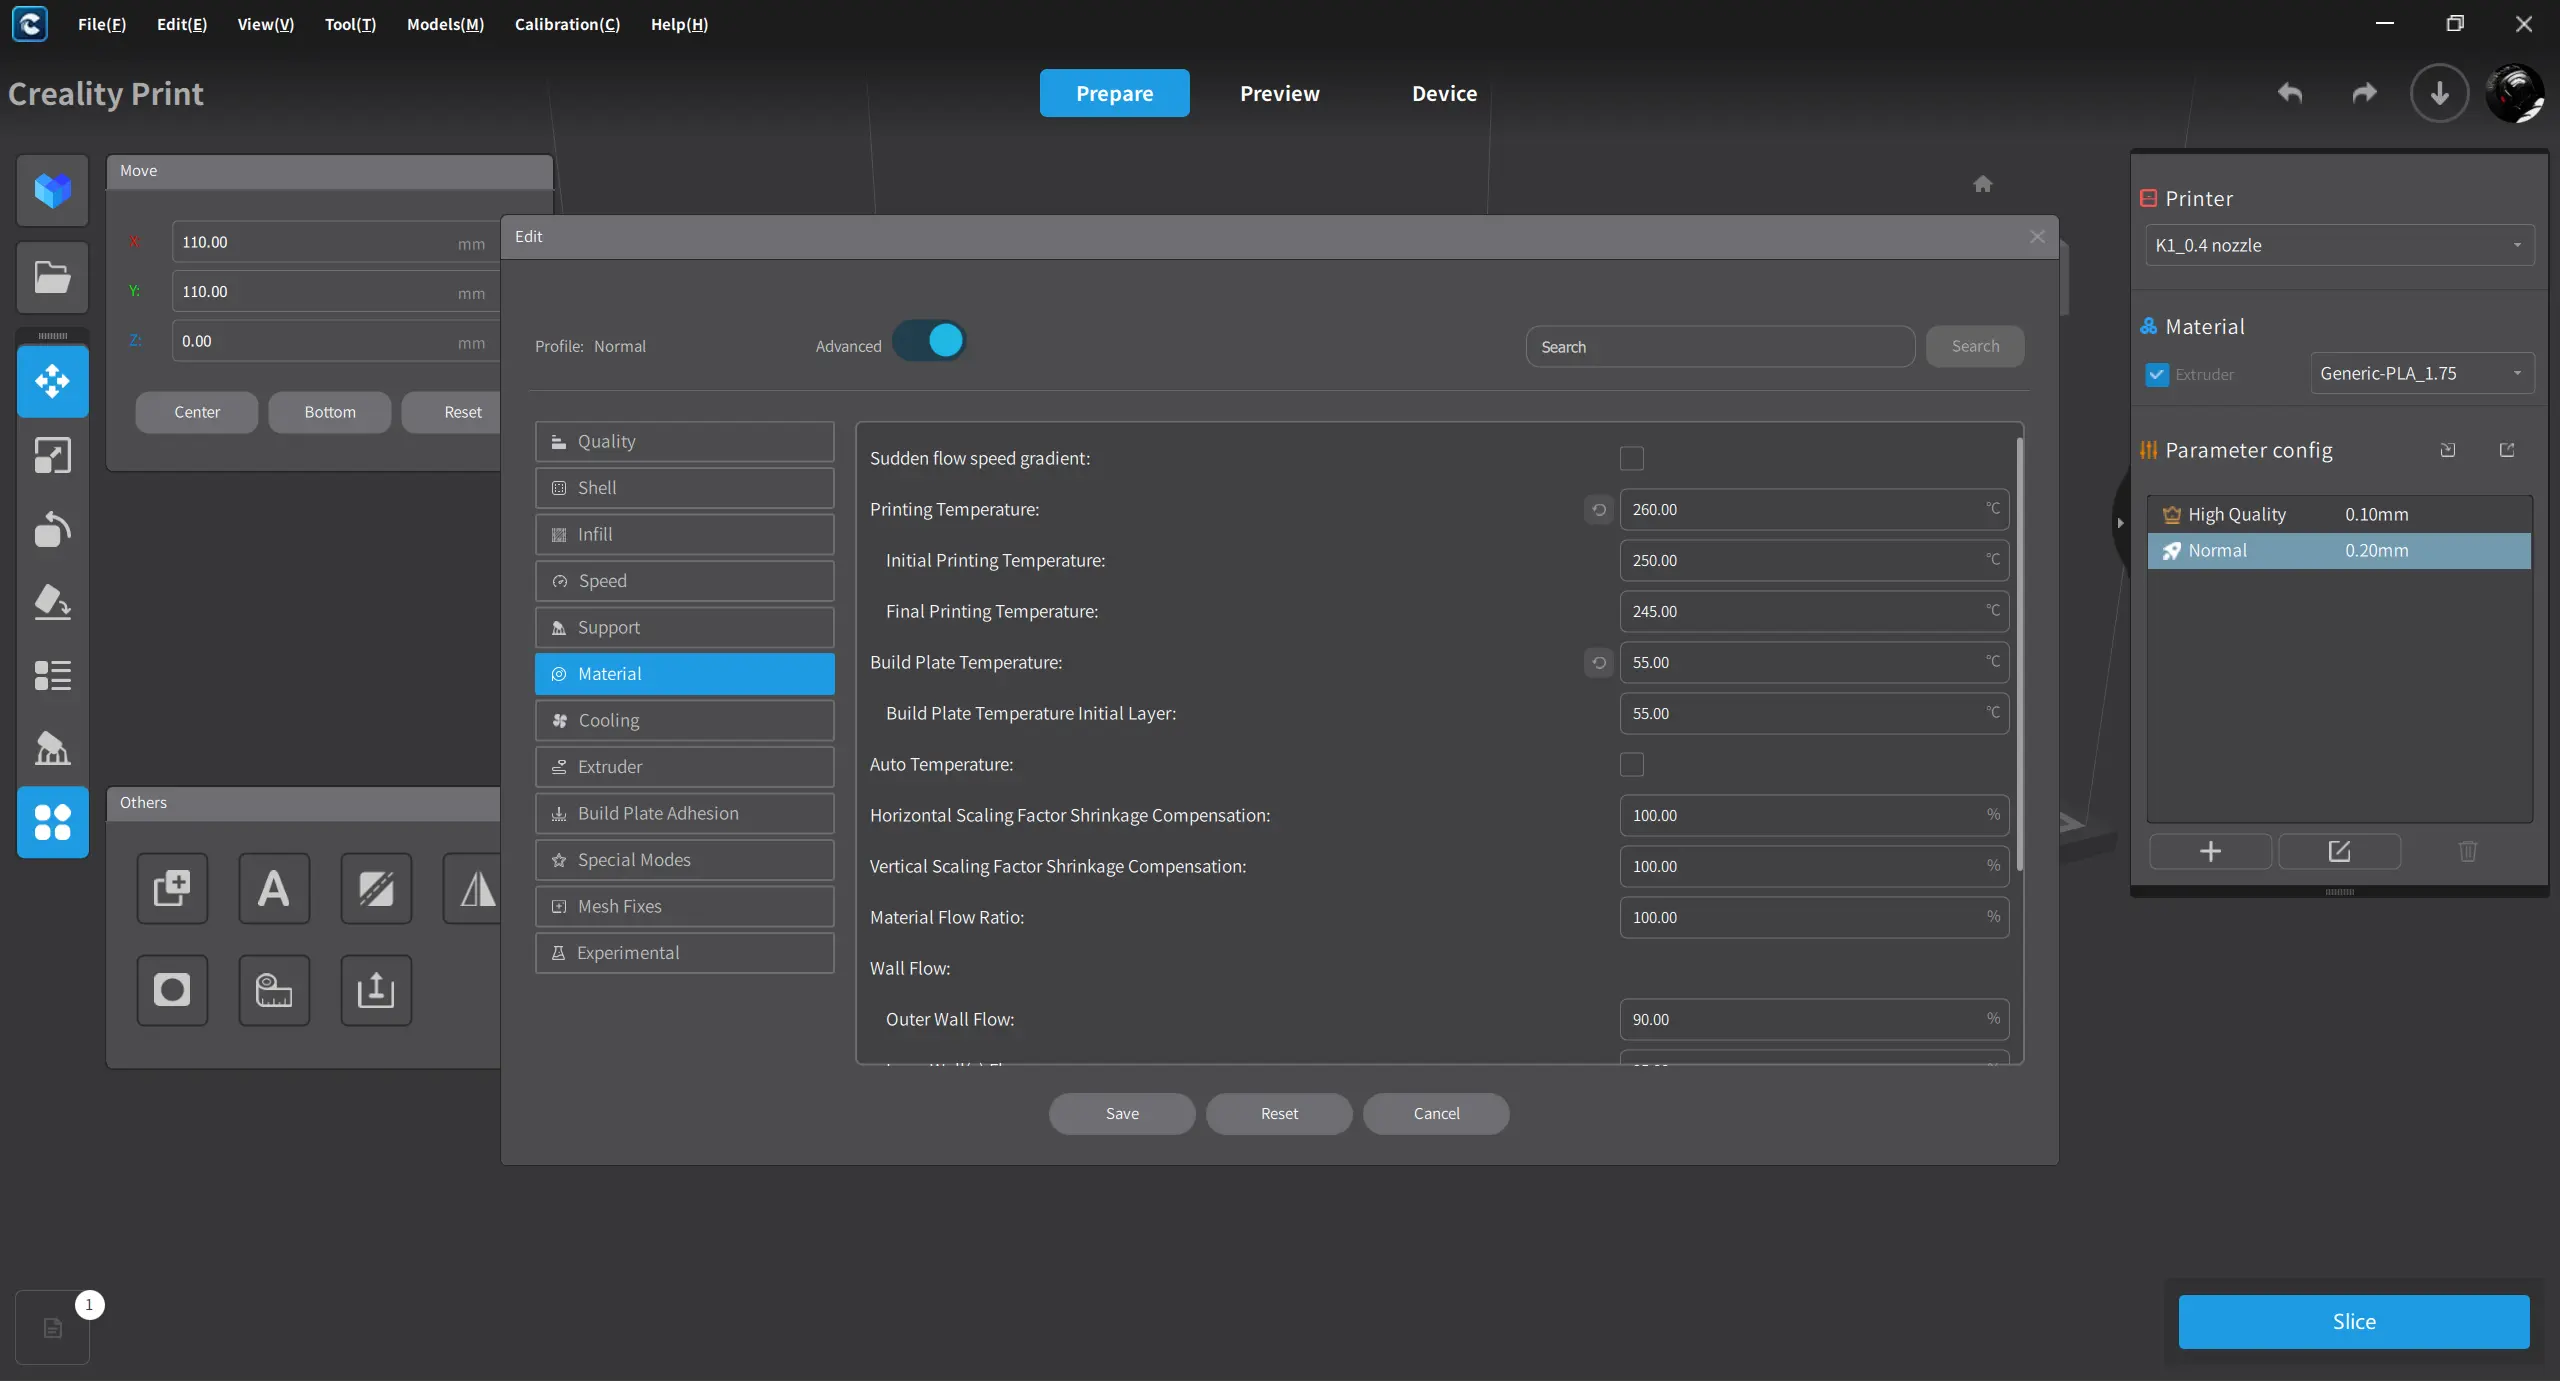Click the upload/export icon in Others
The width and height of the screenshot is (2560, 1381).
point(376,990)
